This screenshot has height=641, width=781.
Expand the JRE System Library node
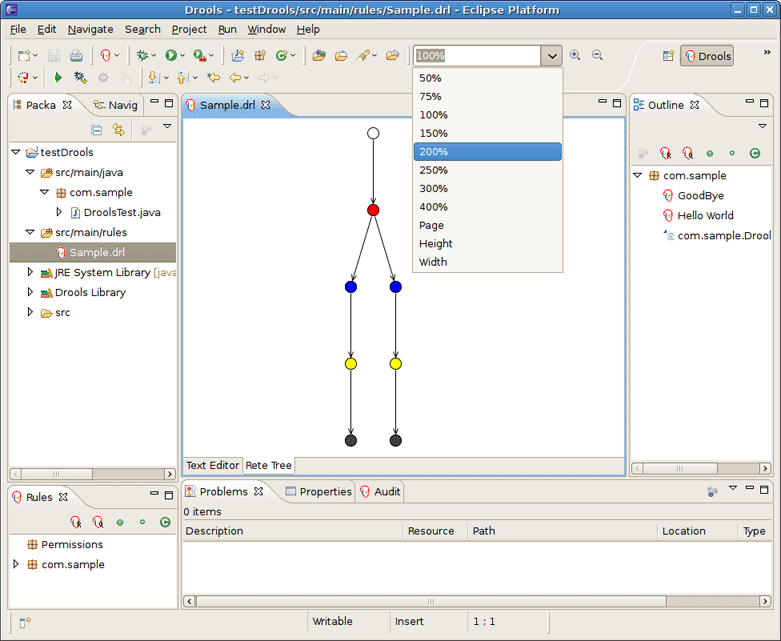coord(30,272)
